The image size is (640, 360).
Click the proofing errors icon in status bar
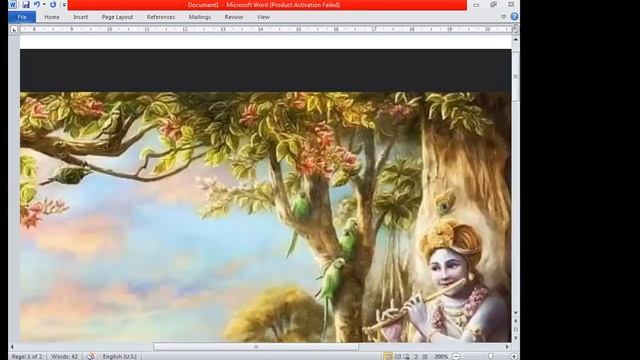click(x=91, y=356)
